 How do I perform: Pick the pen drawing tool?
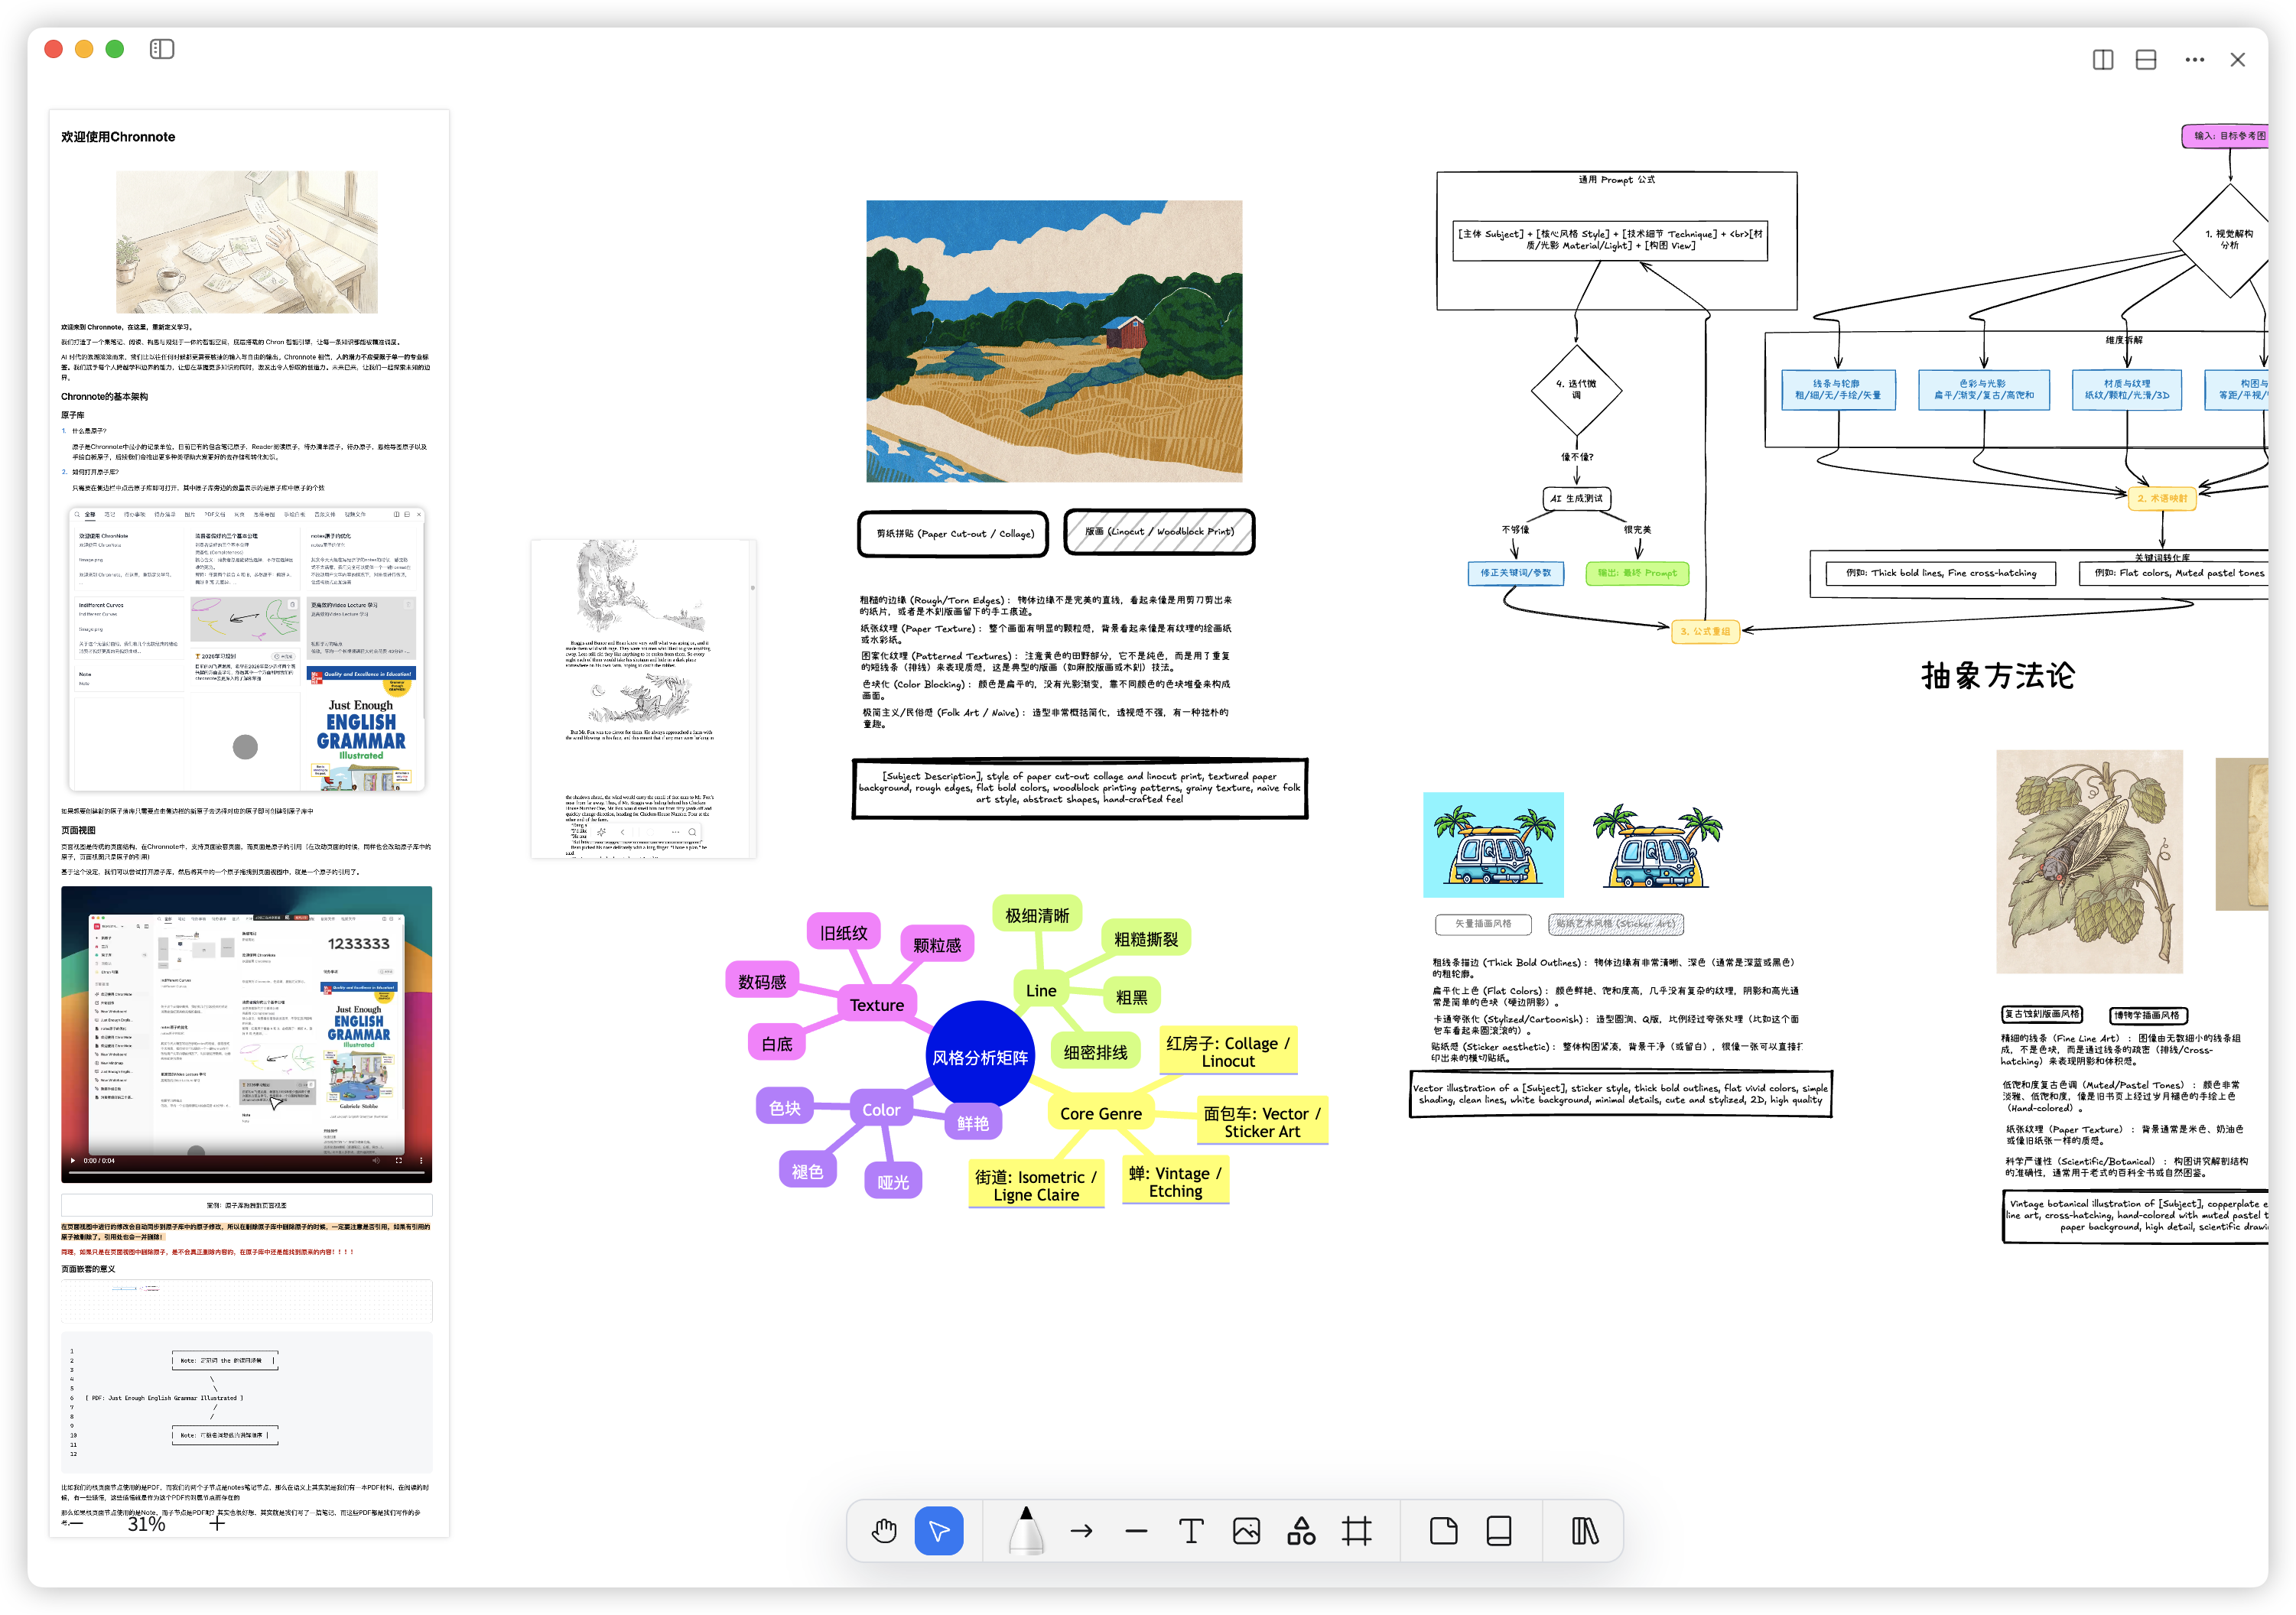(1025, 1531)
